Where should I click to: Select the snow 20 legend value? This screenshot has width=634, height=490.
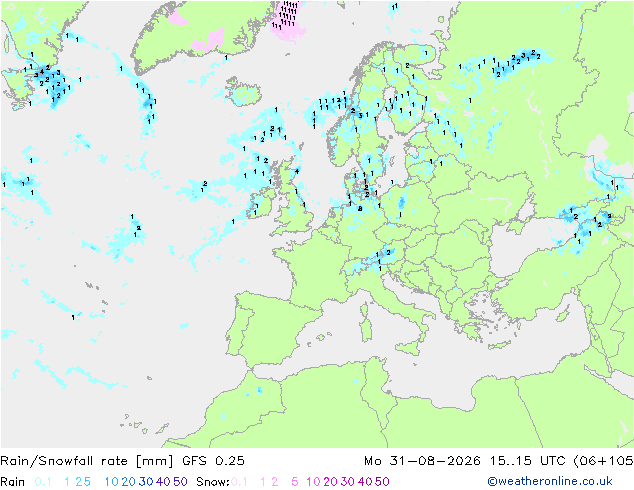click(330, 482)
